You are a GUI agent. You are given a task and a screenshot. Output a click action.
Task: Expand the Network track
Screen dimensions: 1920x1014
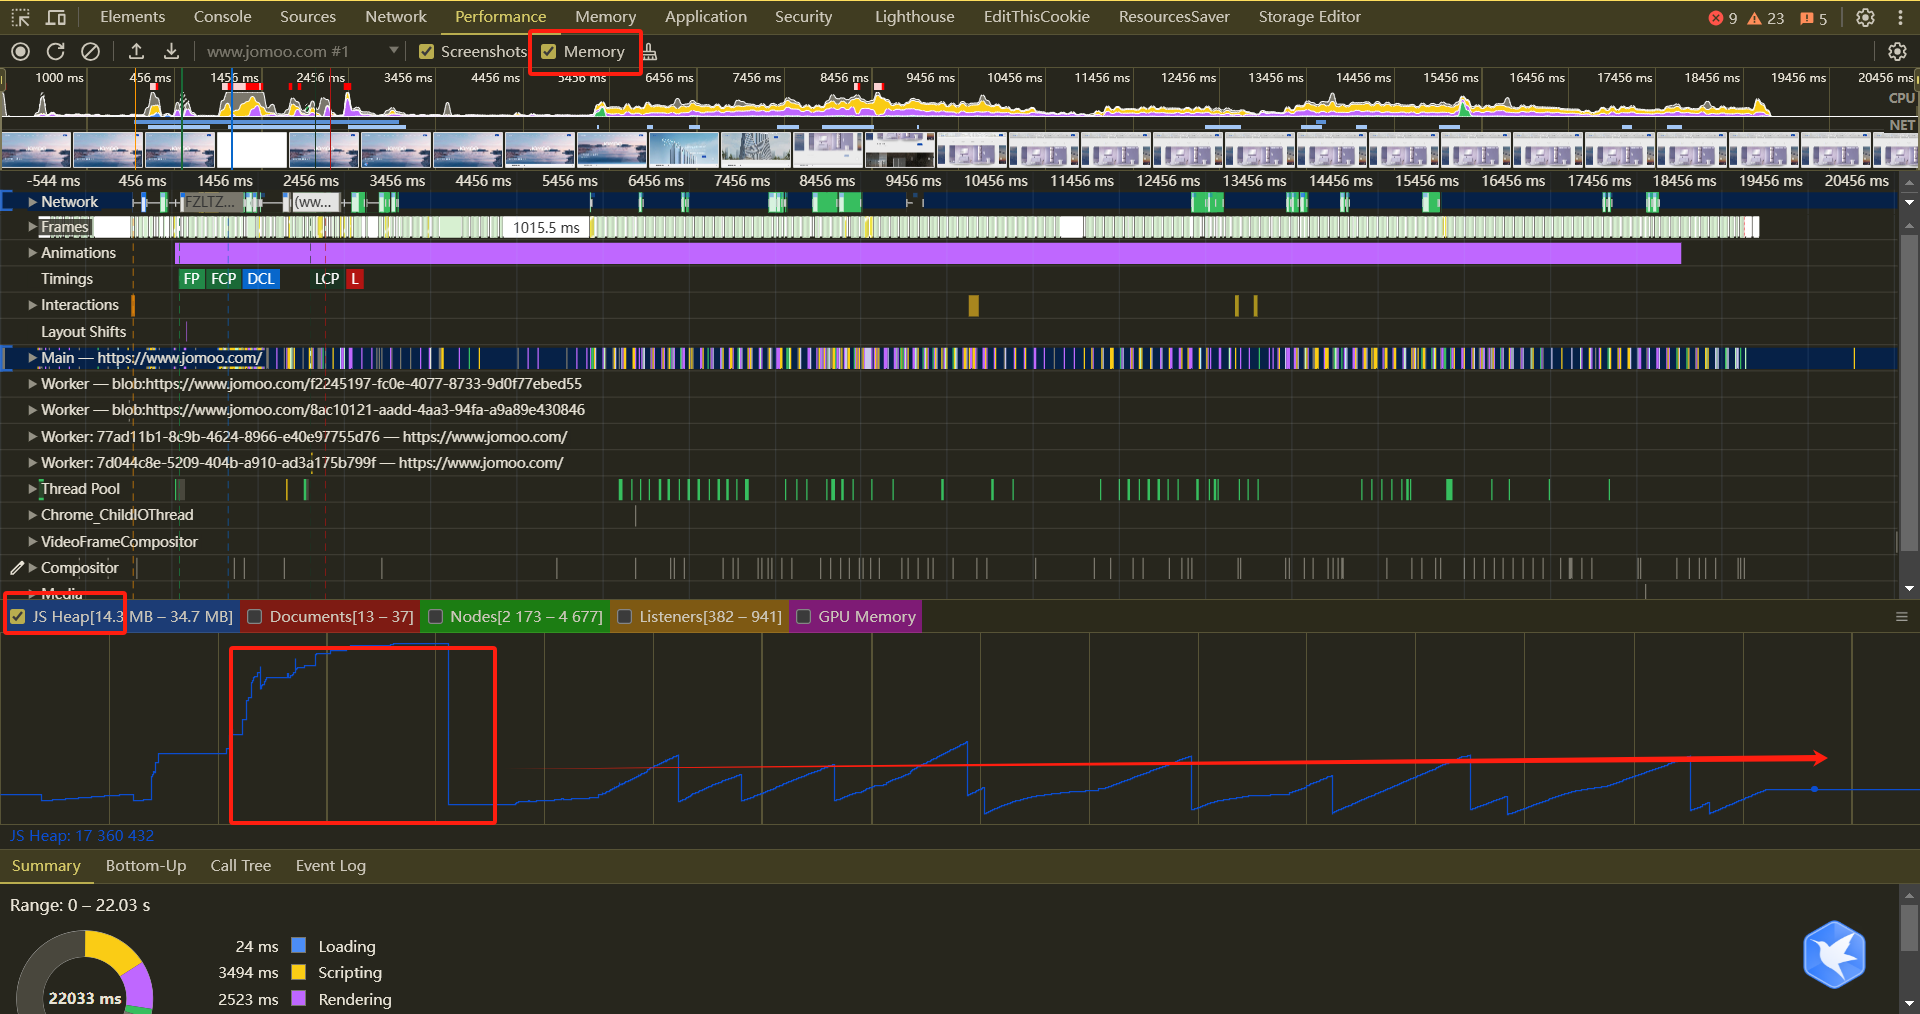coord(33,202)
